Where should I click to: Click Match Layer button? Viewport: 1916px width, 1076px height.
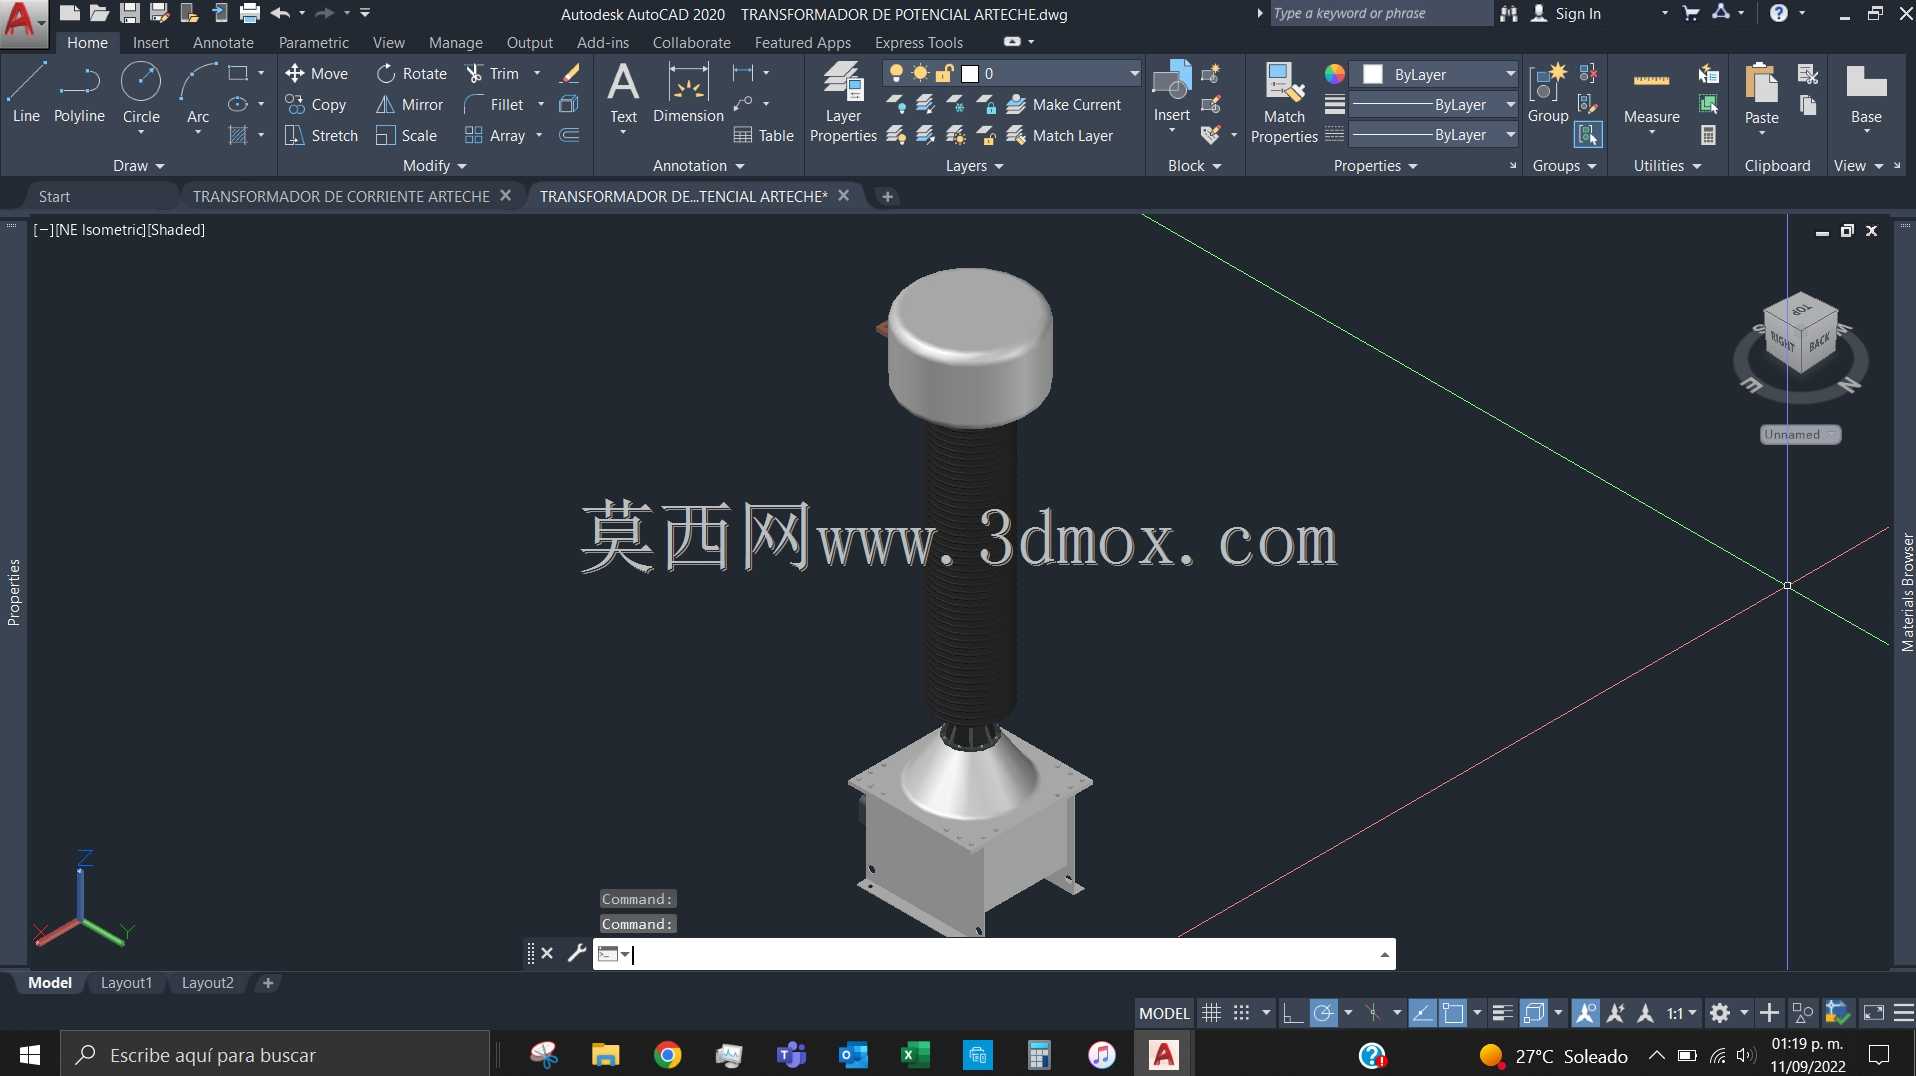(x=1060, y=135)
